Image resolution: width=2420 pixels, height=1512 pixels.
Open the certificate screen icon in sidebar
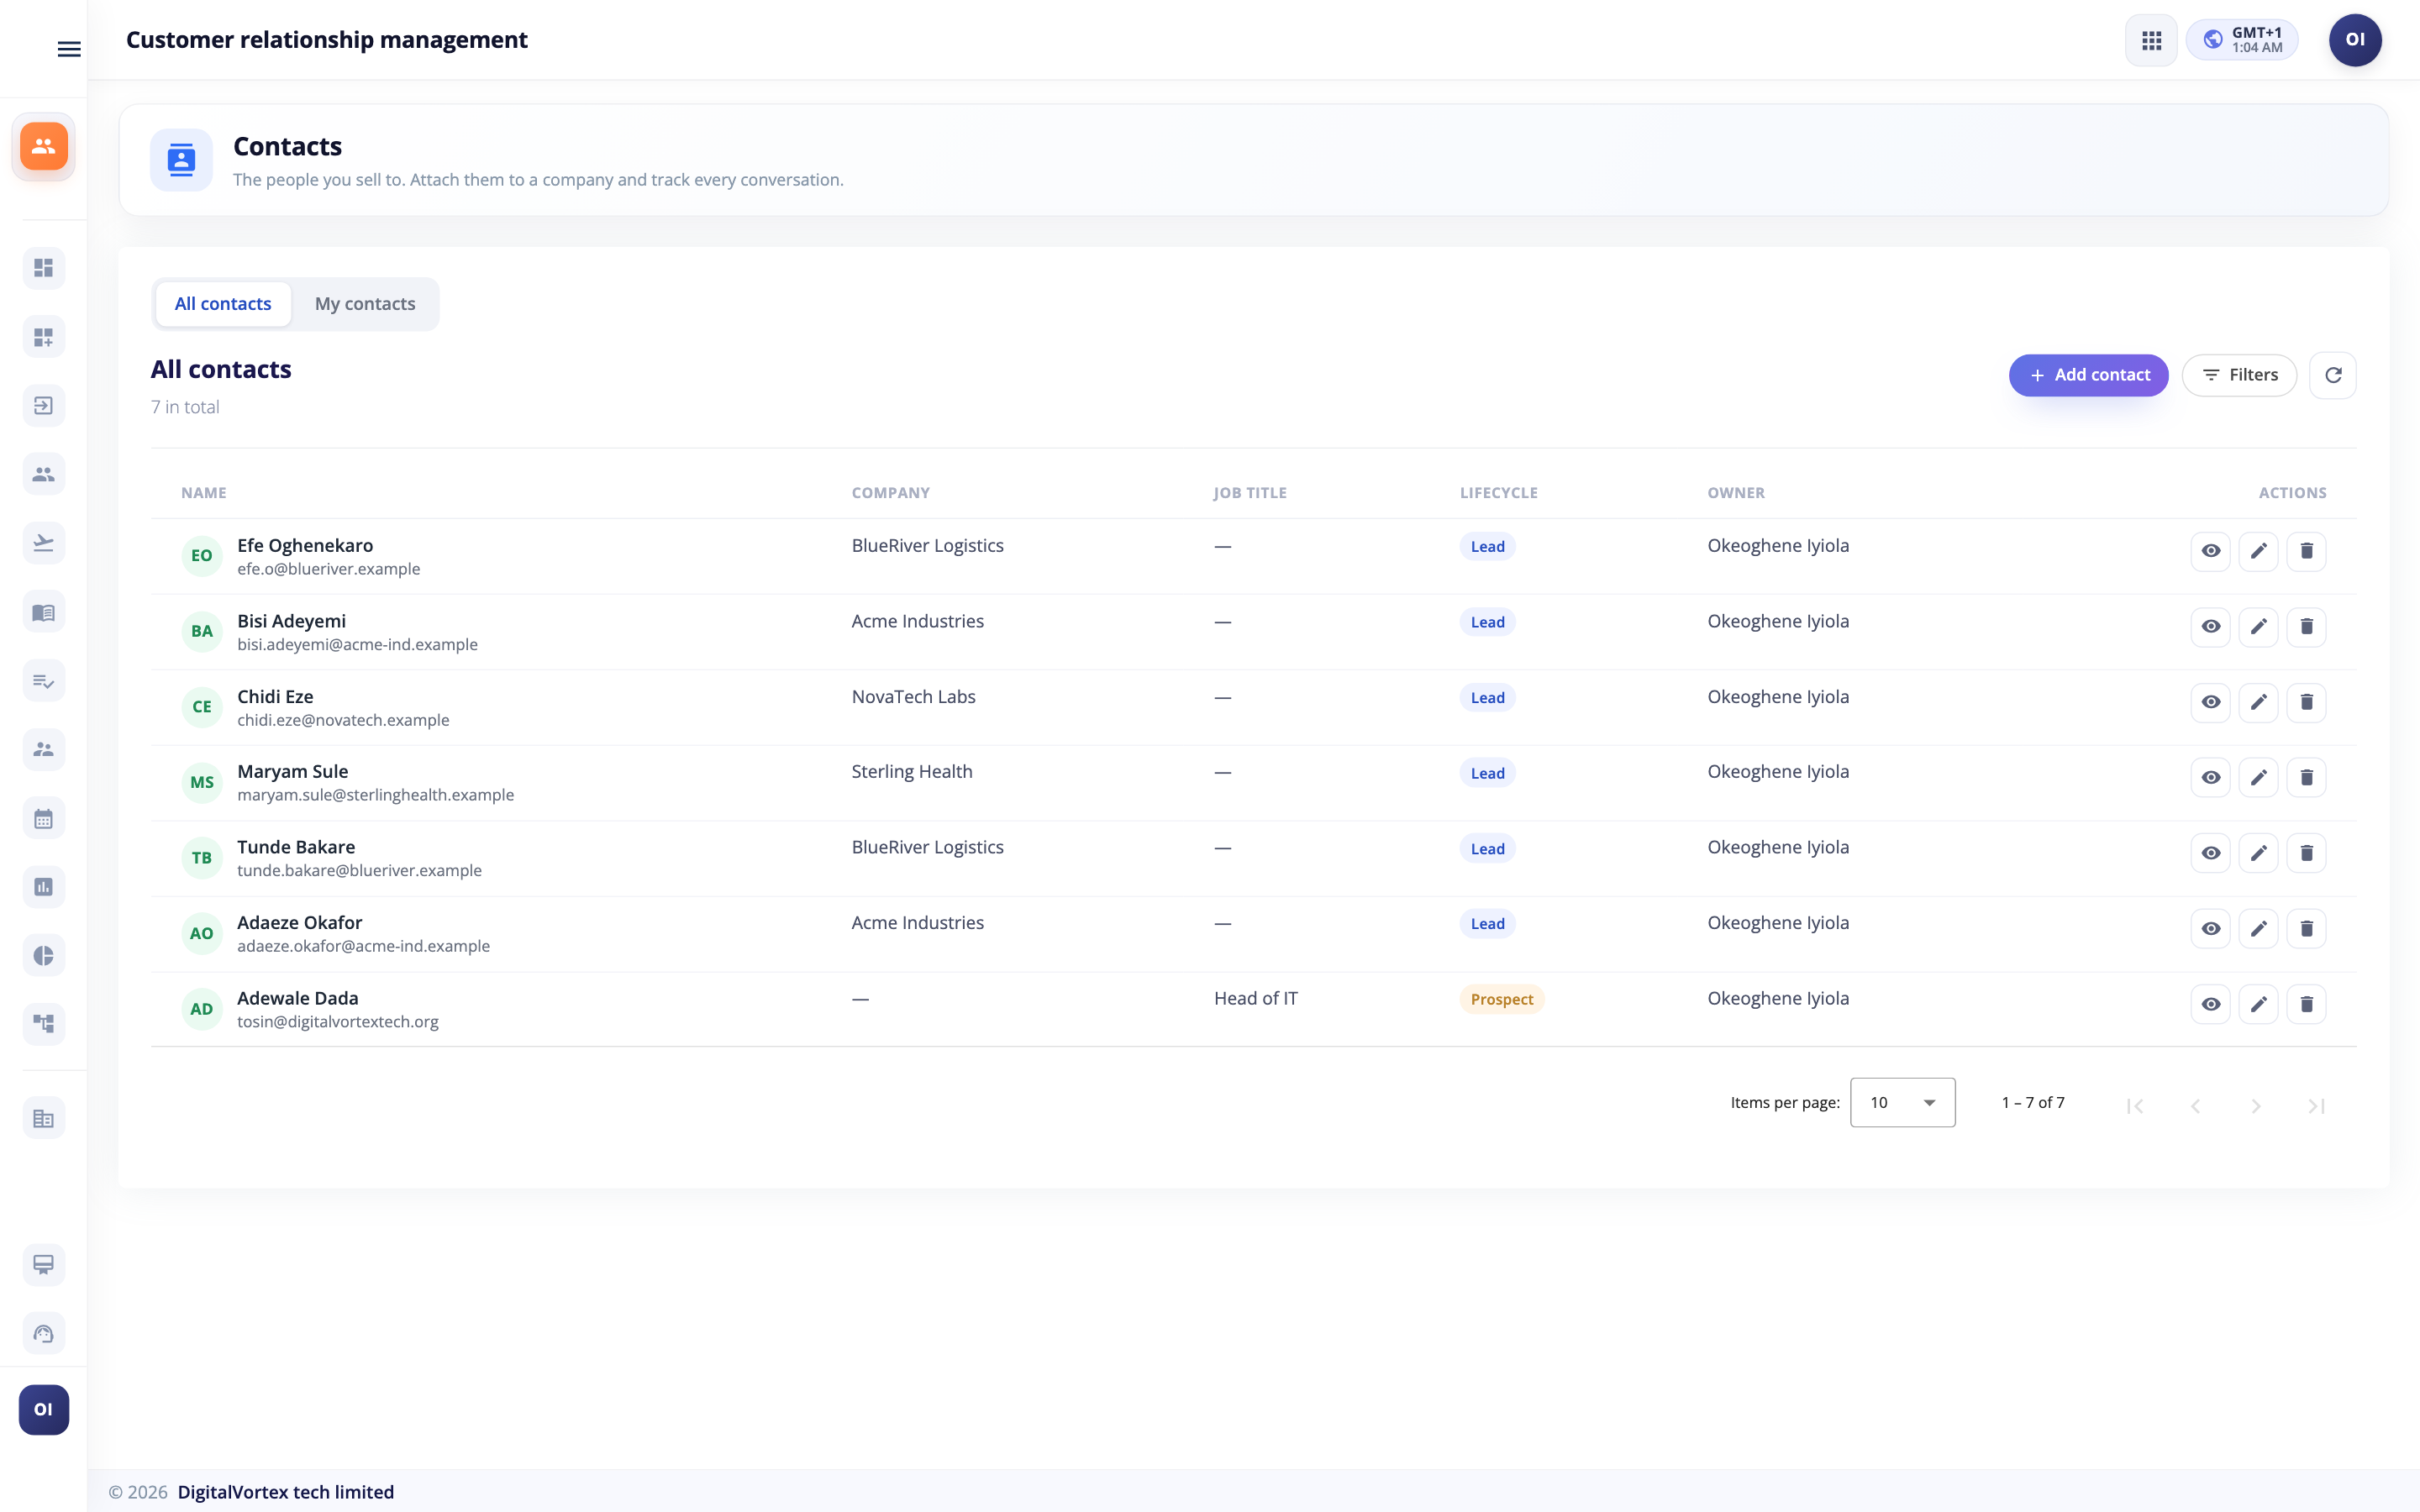click(x=44, y=1265)
